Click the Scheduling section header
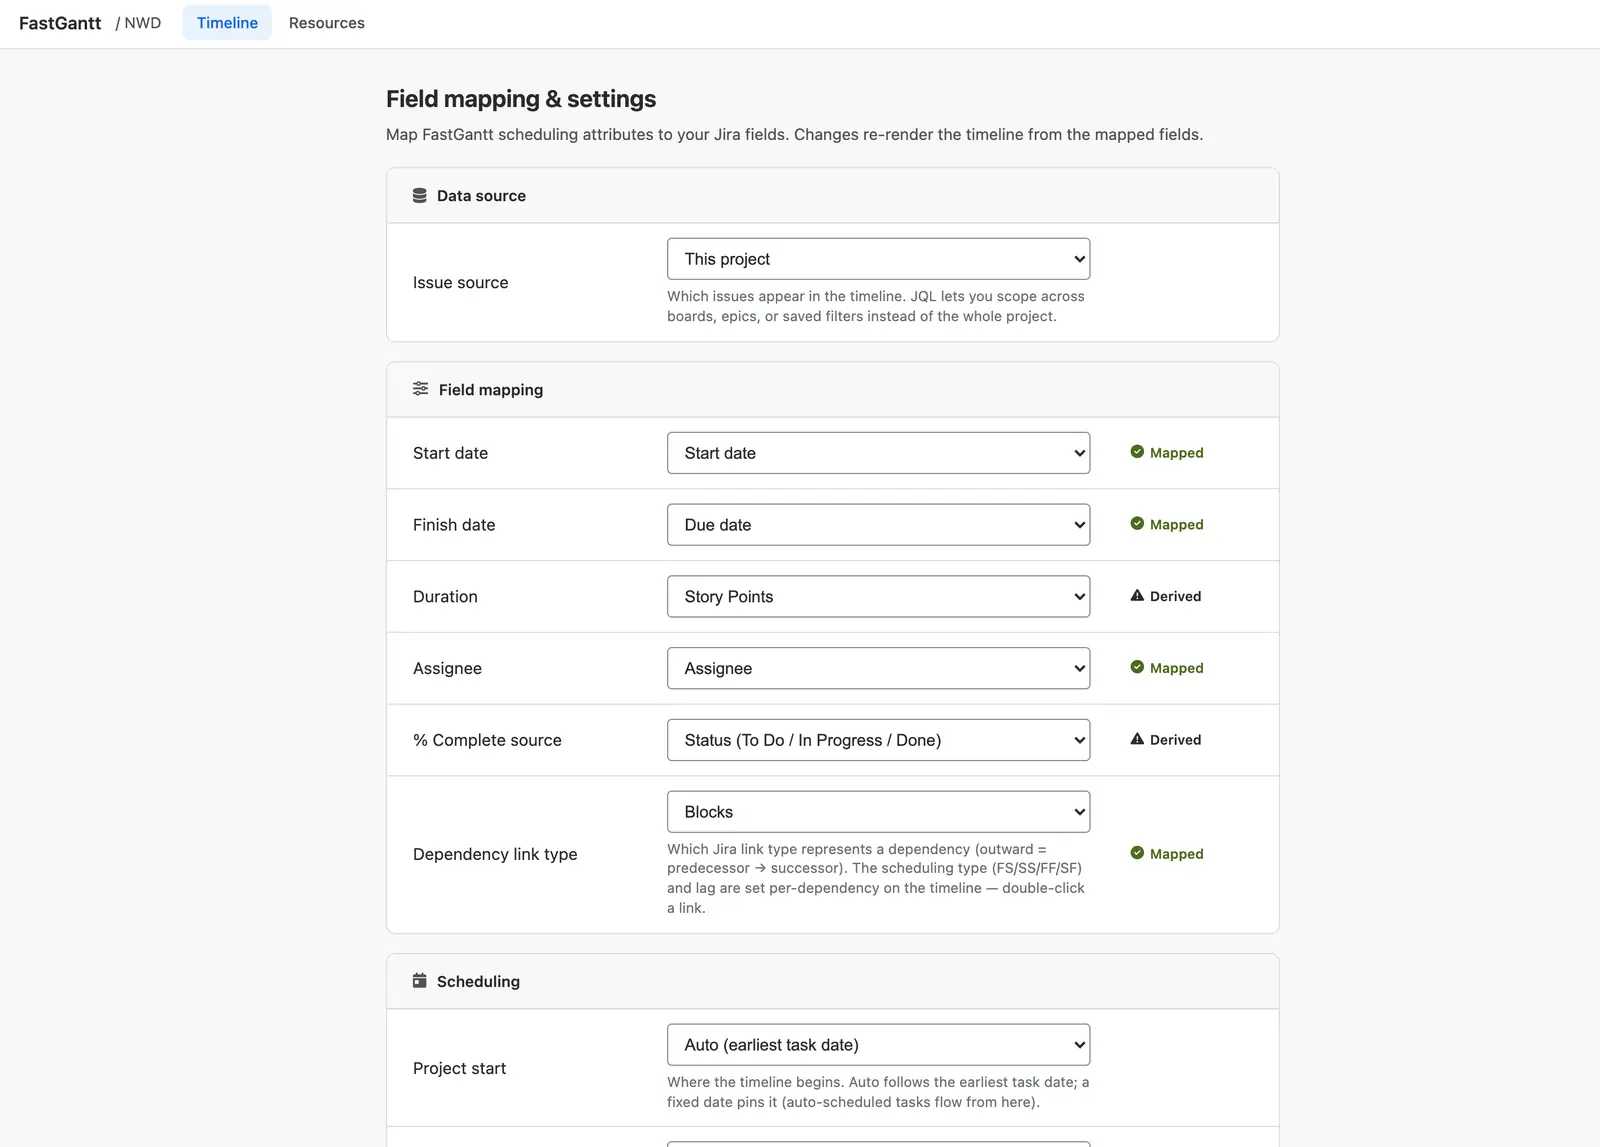Viewport: 1600px width, 1147px height. (832, 982)
